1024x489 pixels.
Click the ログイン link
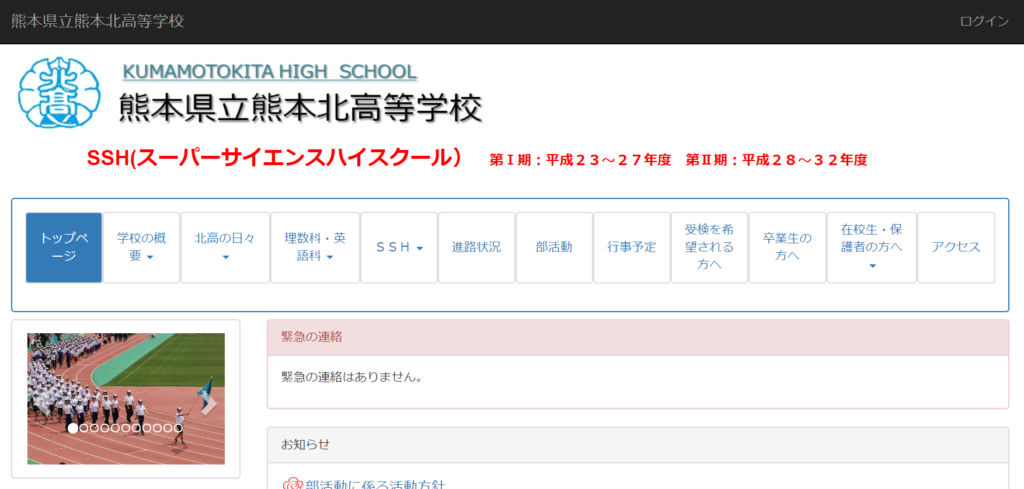click(983, 22)
